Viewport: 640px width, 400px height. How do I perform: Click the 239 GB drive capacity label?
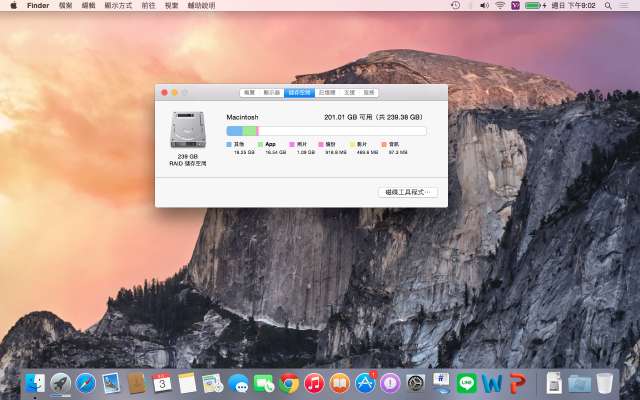point(188,156)
